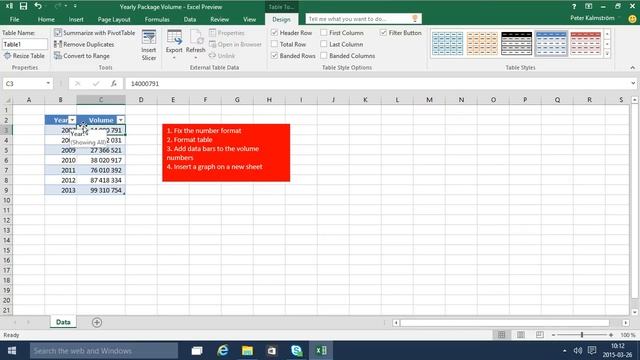
Task: Zoom out with the minus button
Action: coord(553,335)
